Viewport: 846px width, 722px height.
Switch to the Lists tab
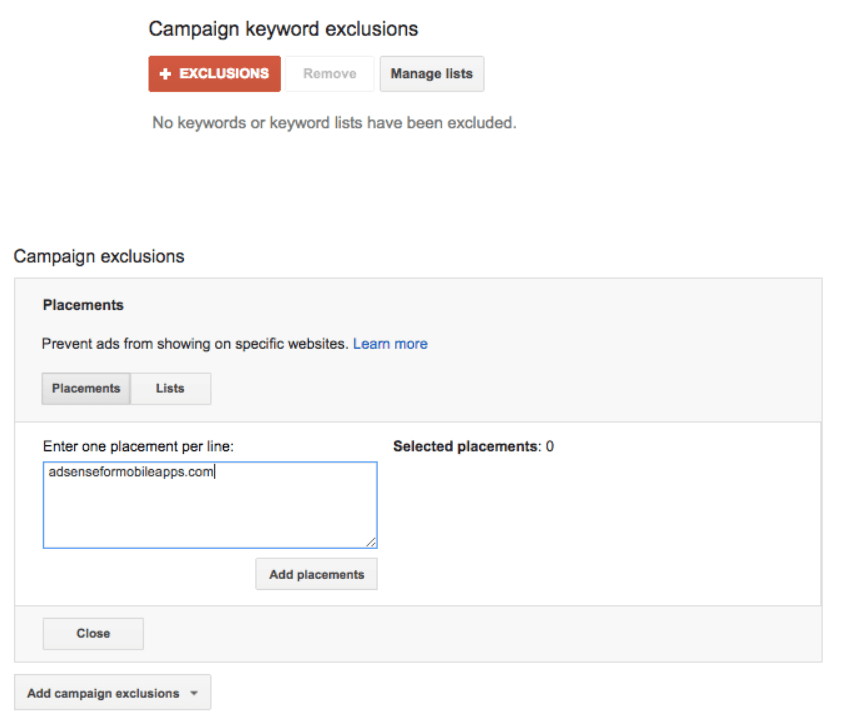[170, 389]
